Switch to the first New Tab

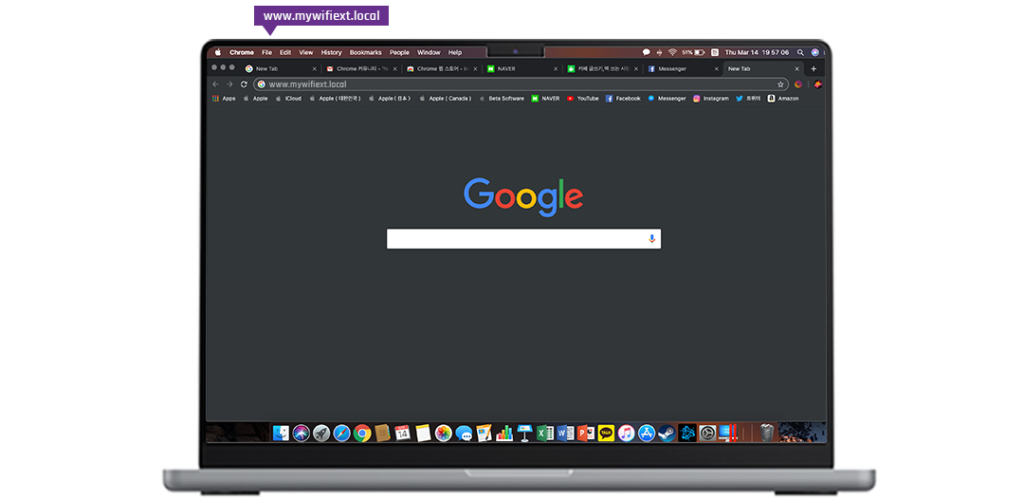[280, 69]
